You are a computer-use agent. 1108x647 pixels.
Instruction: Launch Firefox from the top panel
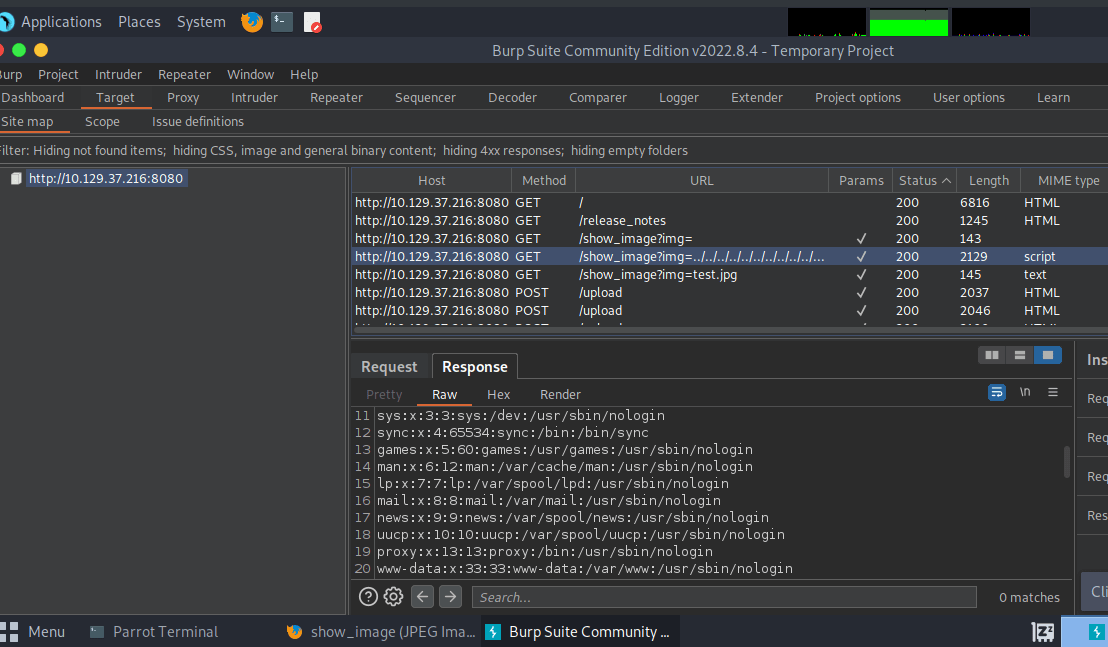click(252, 22)
